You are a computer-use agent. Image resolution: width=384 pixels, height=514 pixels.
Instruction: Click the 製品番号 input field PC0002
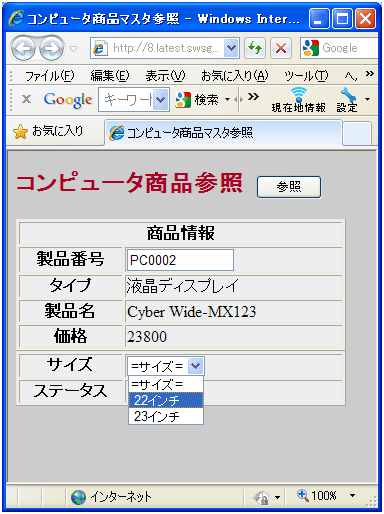180,260
